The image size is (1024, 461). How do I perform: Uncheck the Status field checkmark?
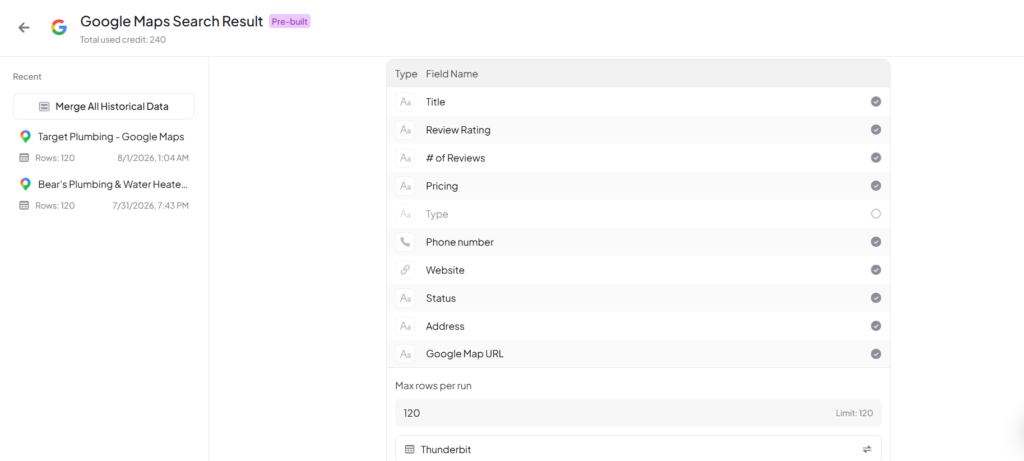click(876, 298)
